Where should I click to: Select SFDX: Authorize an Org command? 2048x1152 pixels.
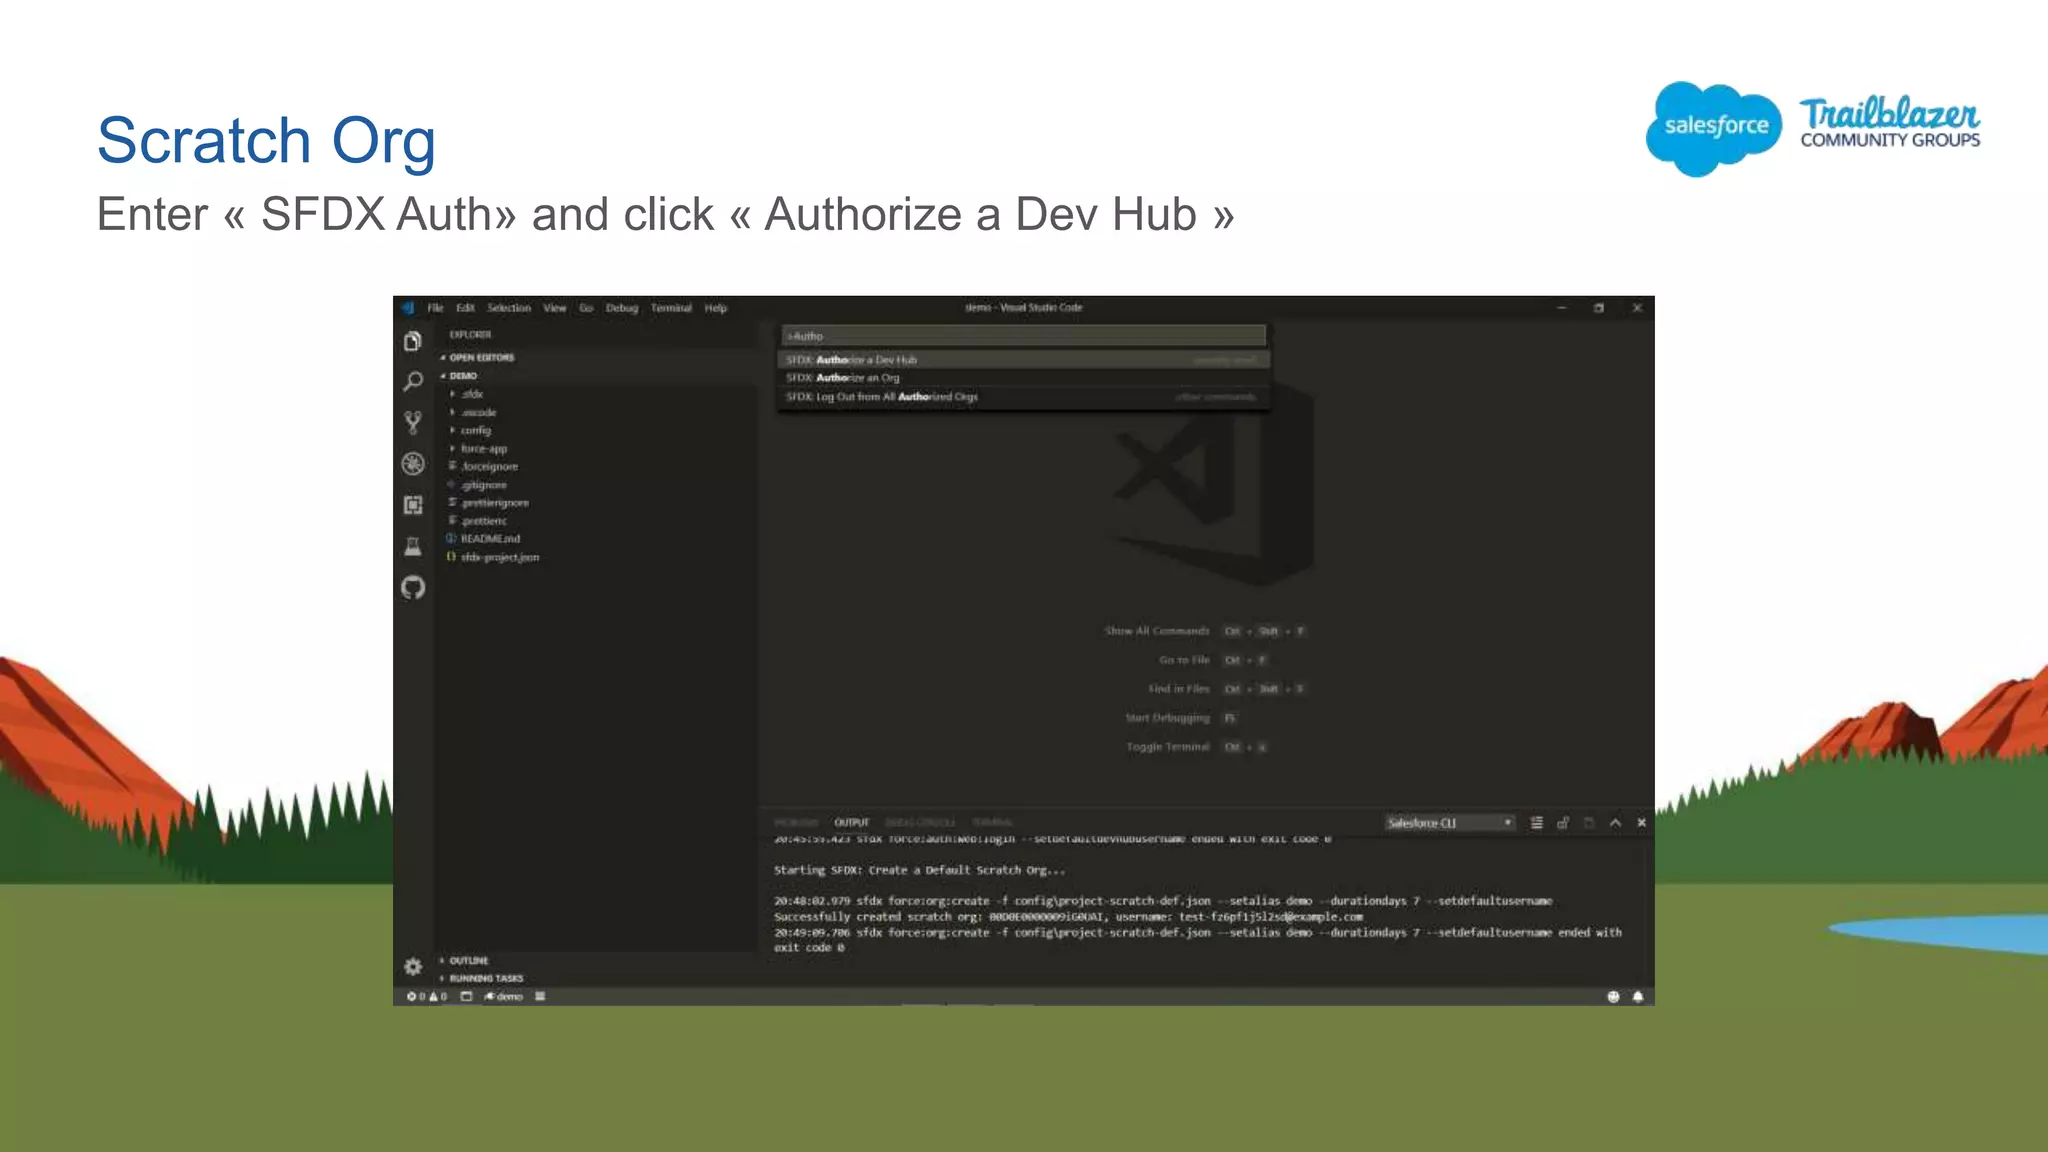coord(1024,378)
